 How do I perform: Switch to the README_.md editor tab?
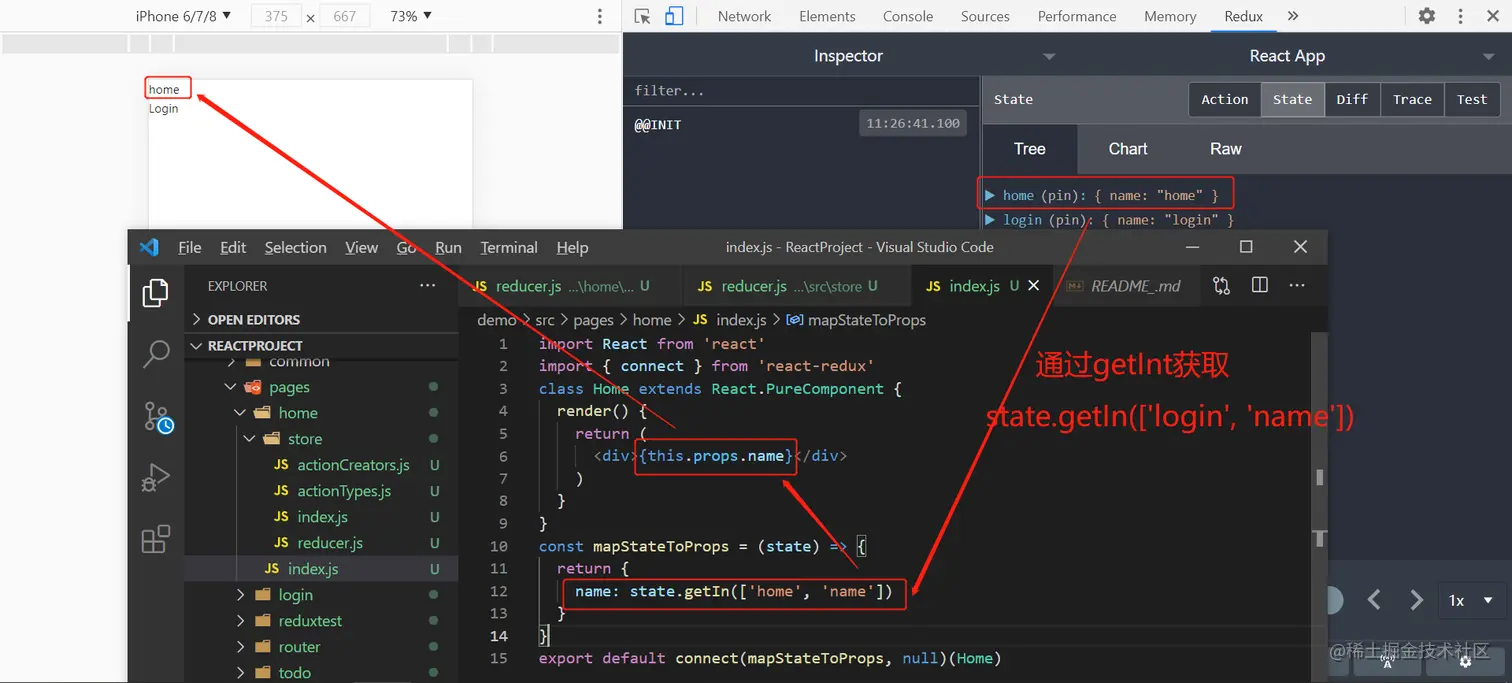[x=1125, y=286]
